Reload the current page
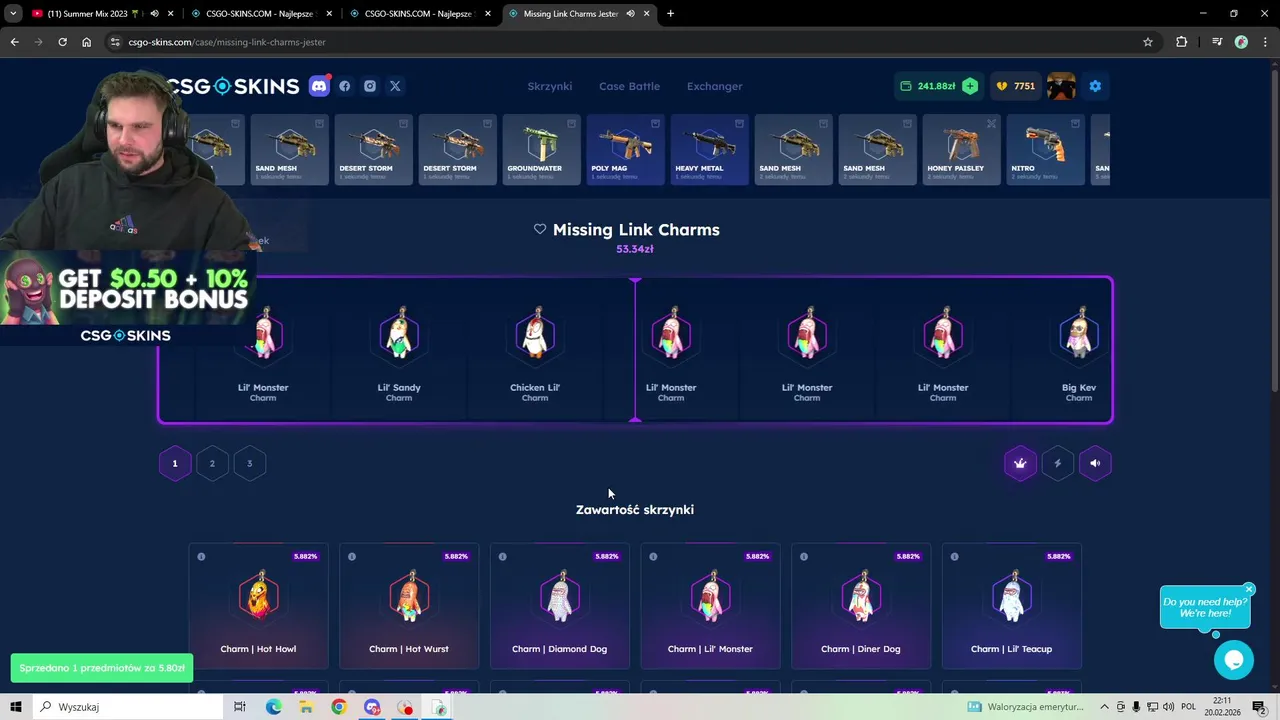Viewport: 1280px width, 720px height. click(x=62, y=42)
